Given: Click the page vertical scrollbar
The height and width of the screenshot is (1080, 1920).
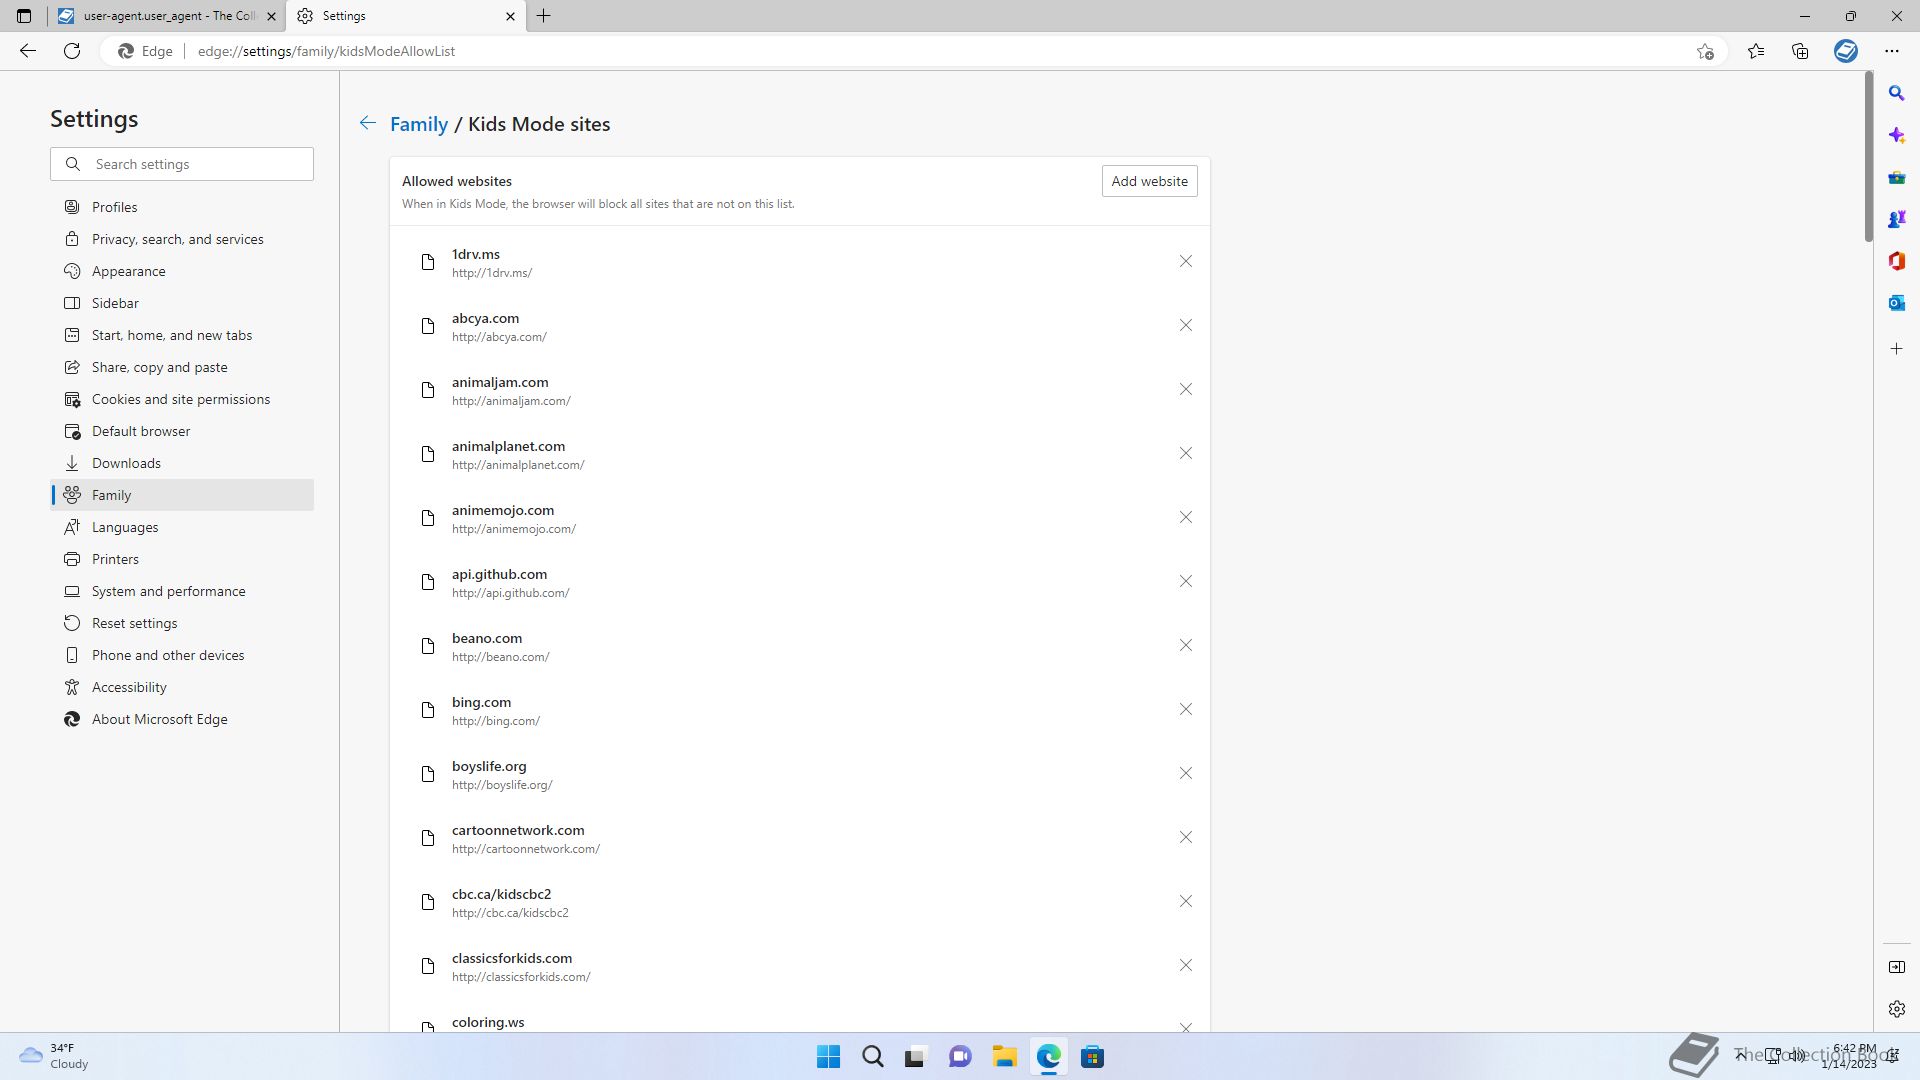Looking at the screenshot, I should coord(1868,157).
